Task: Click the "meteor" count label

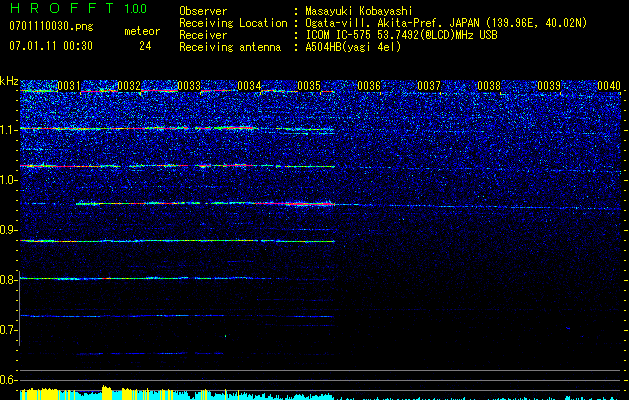Action: pos(142,31)
